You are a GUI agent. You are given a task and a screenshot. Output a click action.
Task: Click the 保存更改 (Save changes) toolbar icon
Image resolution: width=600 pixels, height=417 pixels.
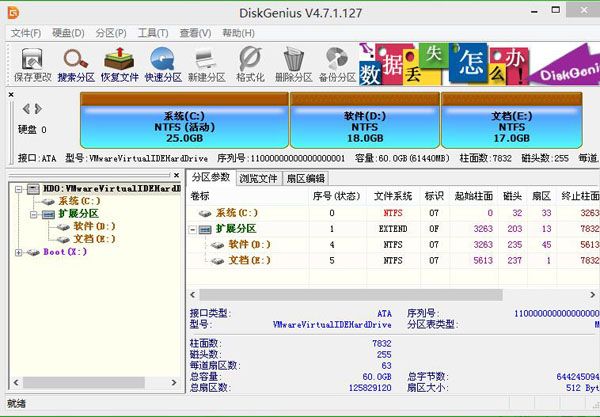(x=32, y=64)
